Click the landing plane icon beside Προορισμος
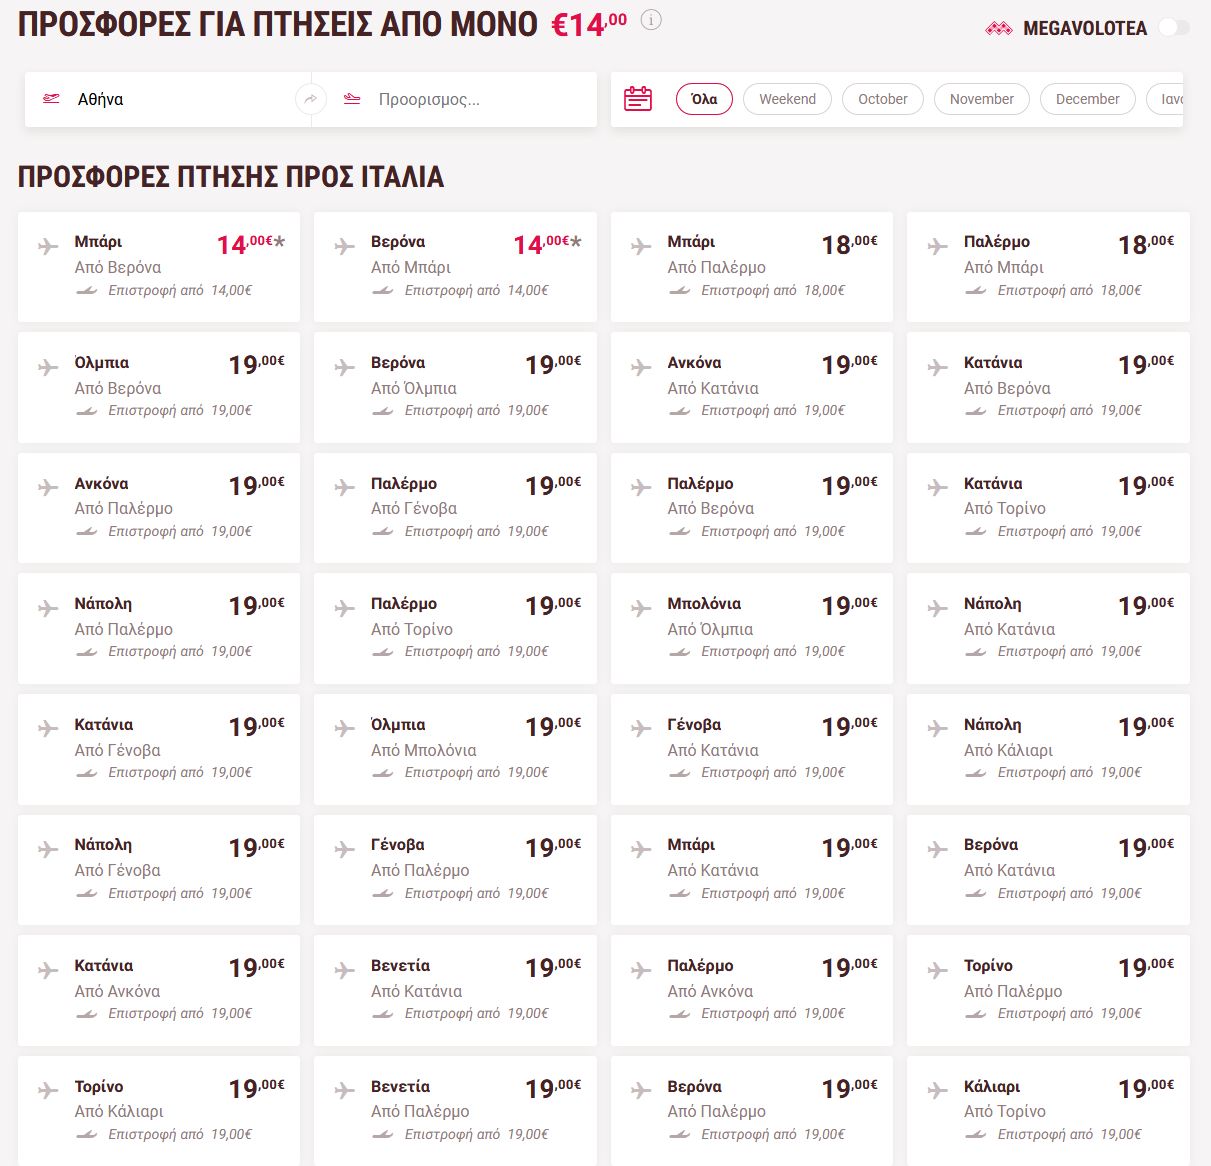 click(352, 99)
